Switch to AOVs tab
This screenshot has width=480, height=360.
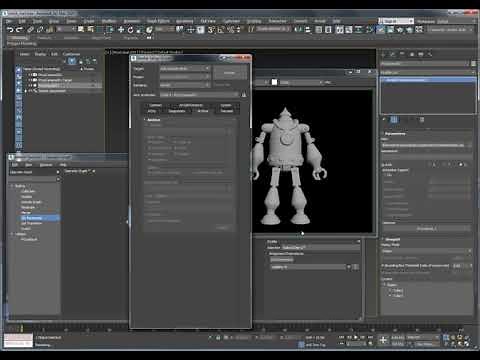[152, 111]
